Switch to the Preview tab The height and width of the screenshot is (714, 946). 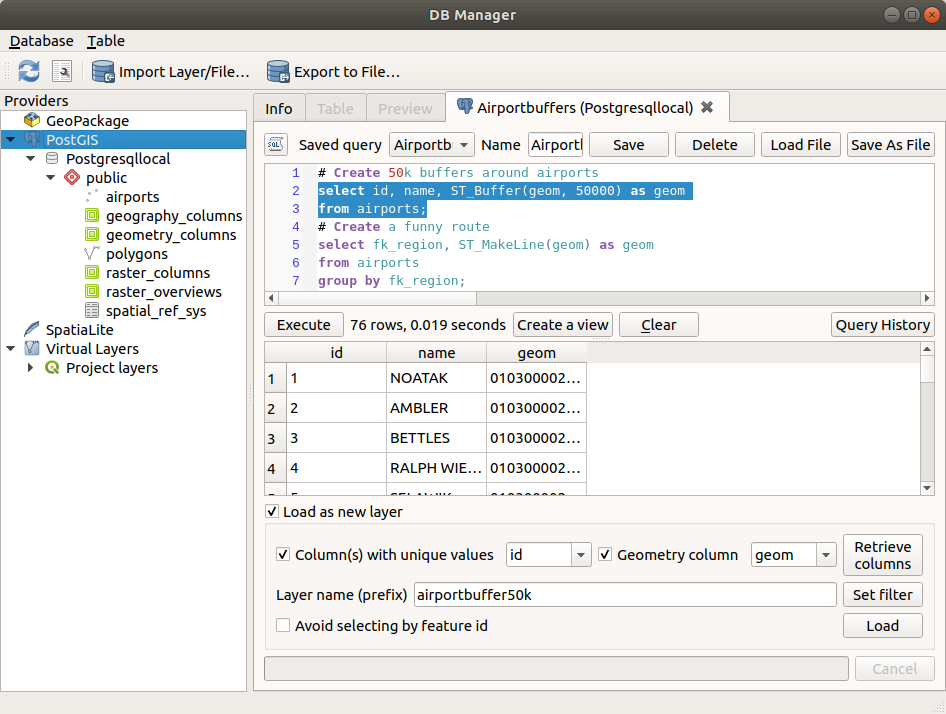[x=405, y=107]
